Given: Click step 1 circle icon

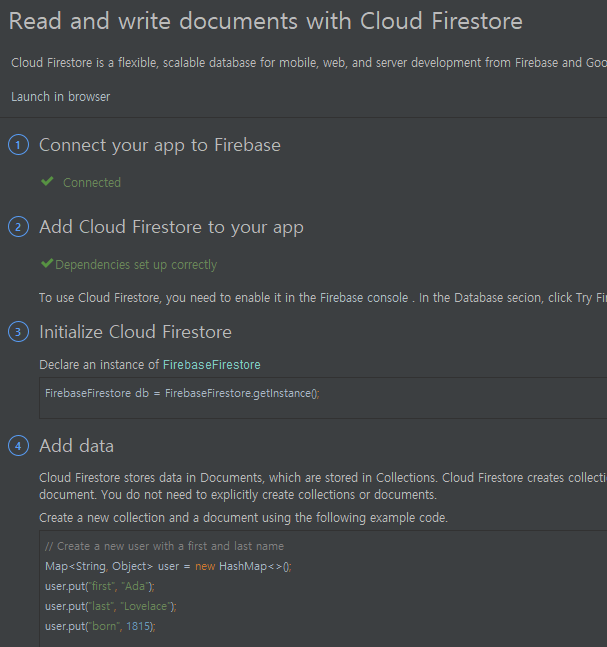Looking at the screenshot, I should pos(19,145).
